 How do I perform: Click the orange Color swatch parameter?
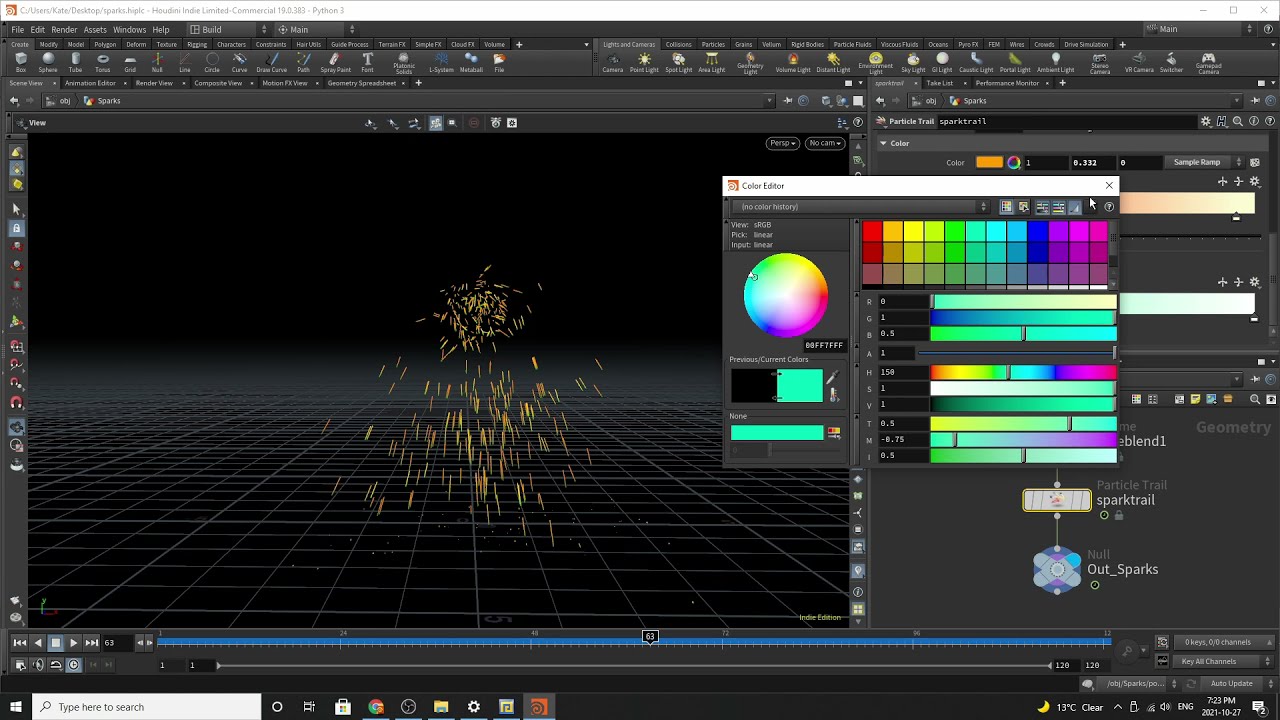point(989,162)
